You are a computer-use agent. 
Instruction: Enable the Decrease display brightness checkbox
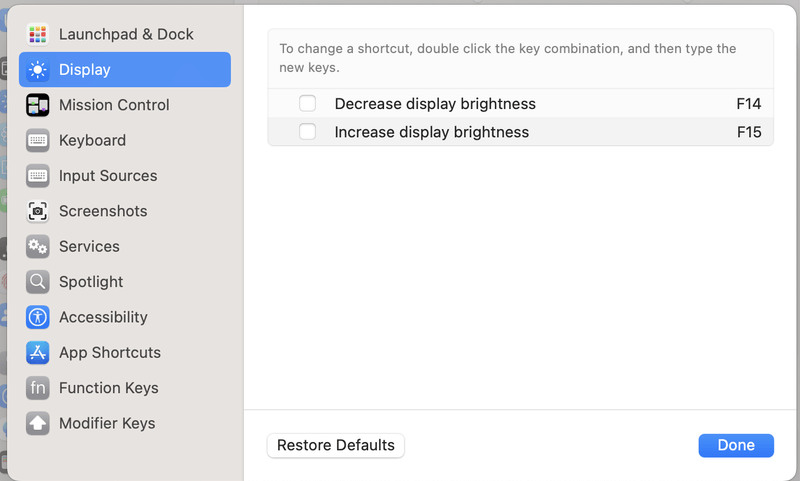(308, 104)
